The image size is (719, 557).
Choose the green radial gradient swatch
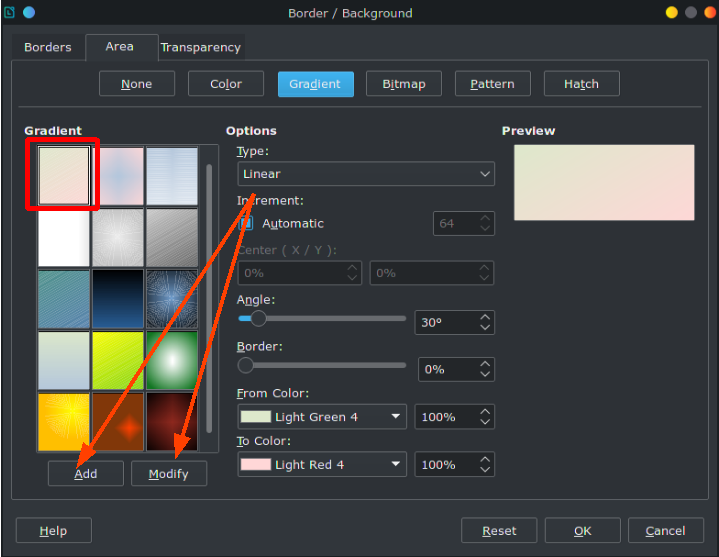point(172,360)
